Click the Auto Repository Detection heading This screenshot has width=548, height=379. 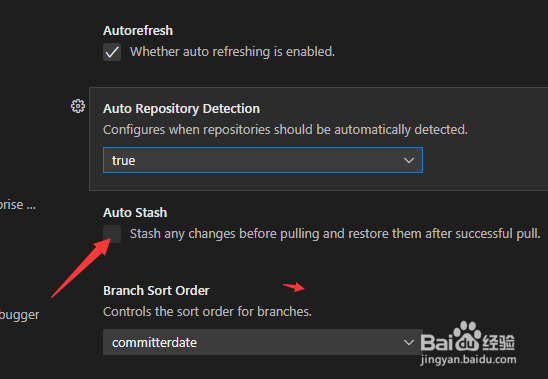click(181, 109)
